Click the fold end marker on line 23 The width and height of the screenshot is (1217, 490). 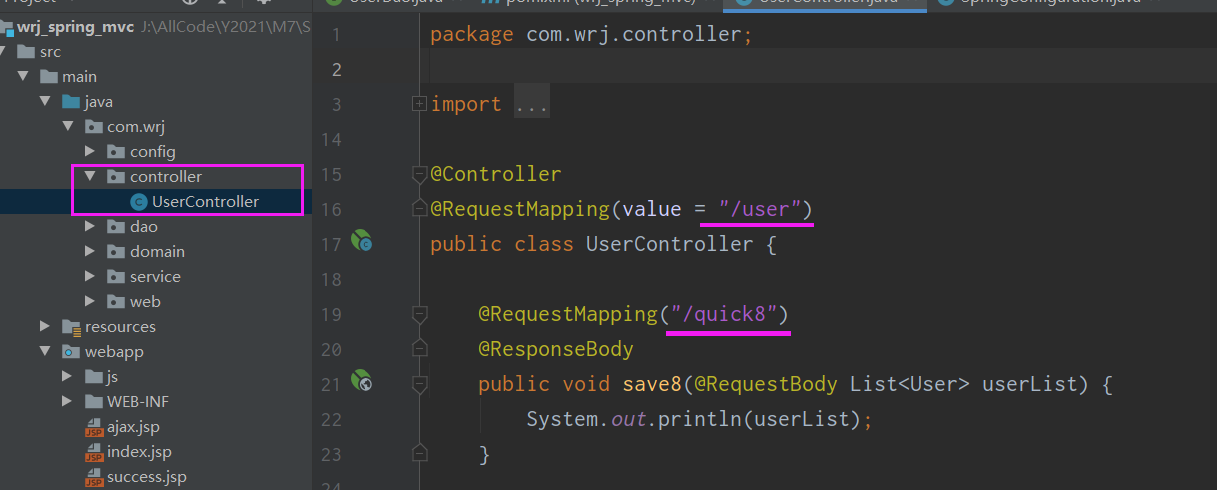tap(419, 454)
